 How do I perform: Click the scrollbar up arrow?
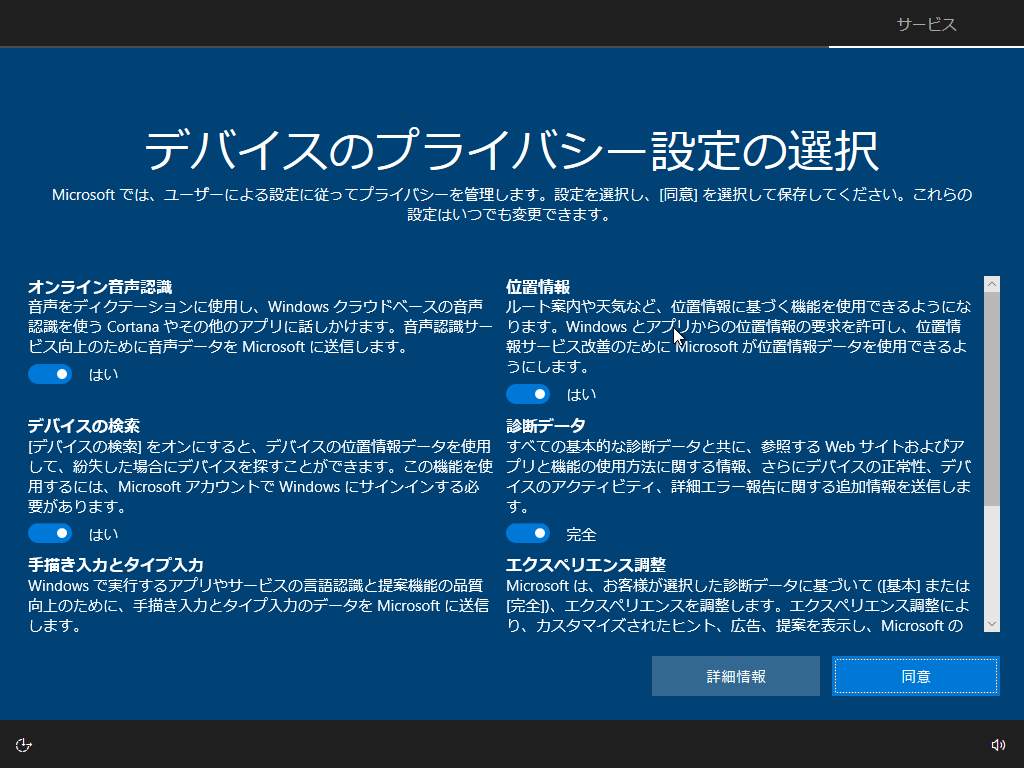[x=992, y=285]
